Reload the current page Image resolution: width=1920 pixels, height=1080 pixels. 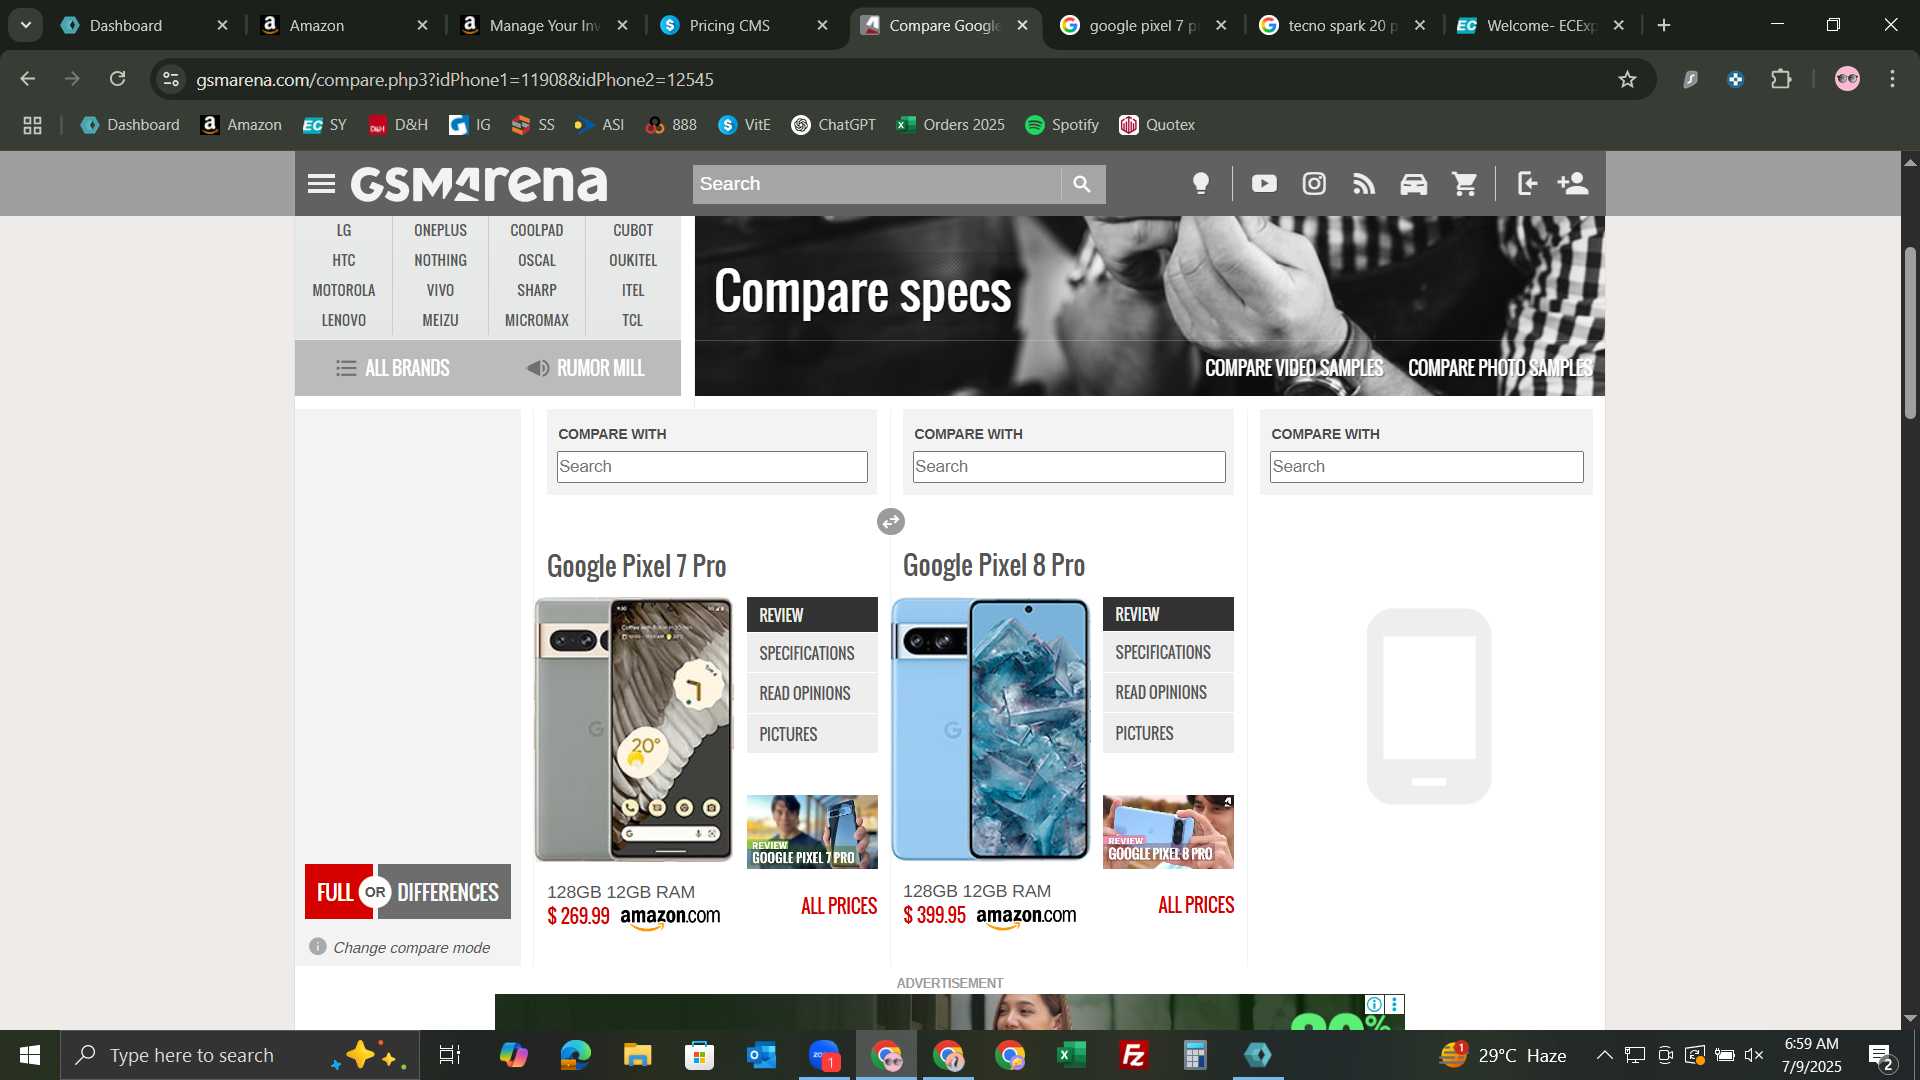[x=118, y=79]
